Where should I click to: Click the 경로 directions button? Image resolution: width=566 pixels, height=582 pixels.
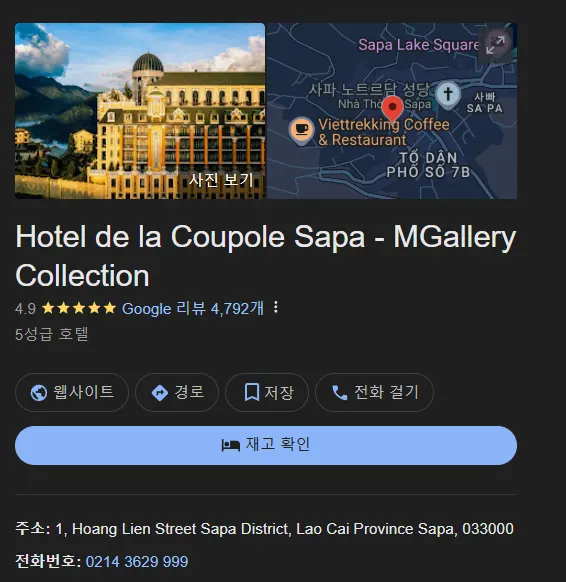click(x=177, y=392)
